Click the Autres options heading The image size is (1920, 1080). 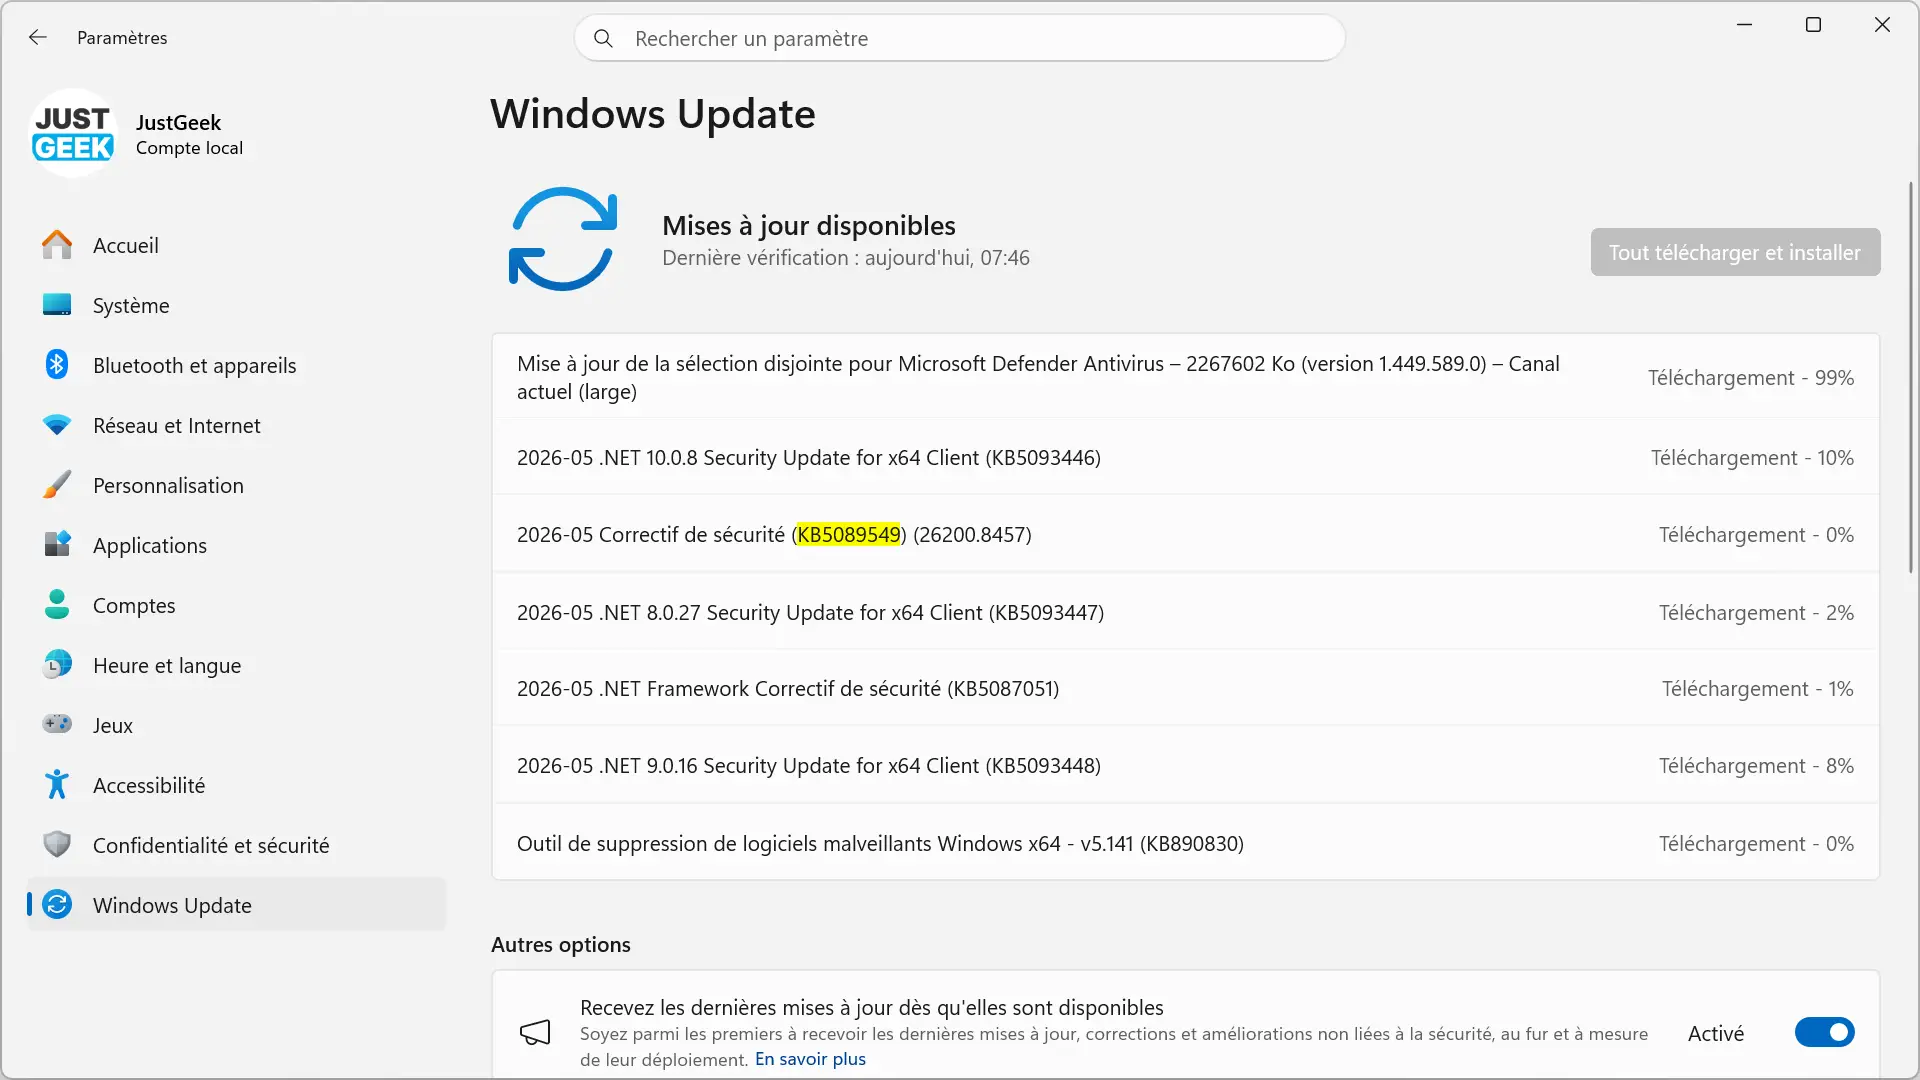click(x=560, y=944)
